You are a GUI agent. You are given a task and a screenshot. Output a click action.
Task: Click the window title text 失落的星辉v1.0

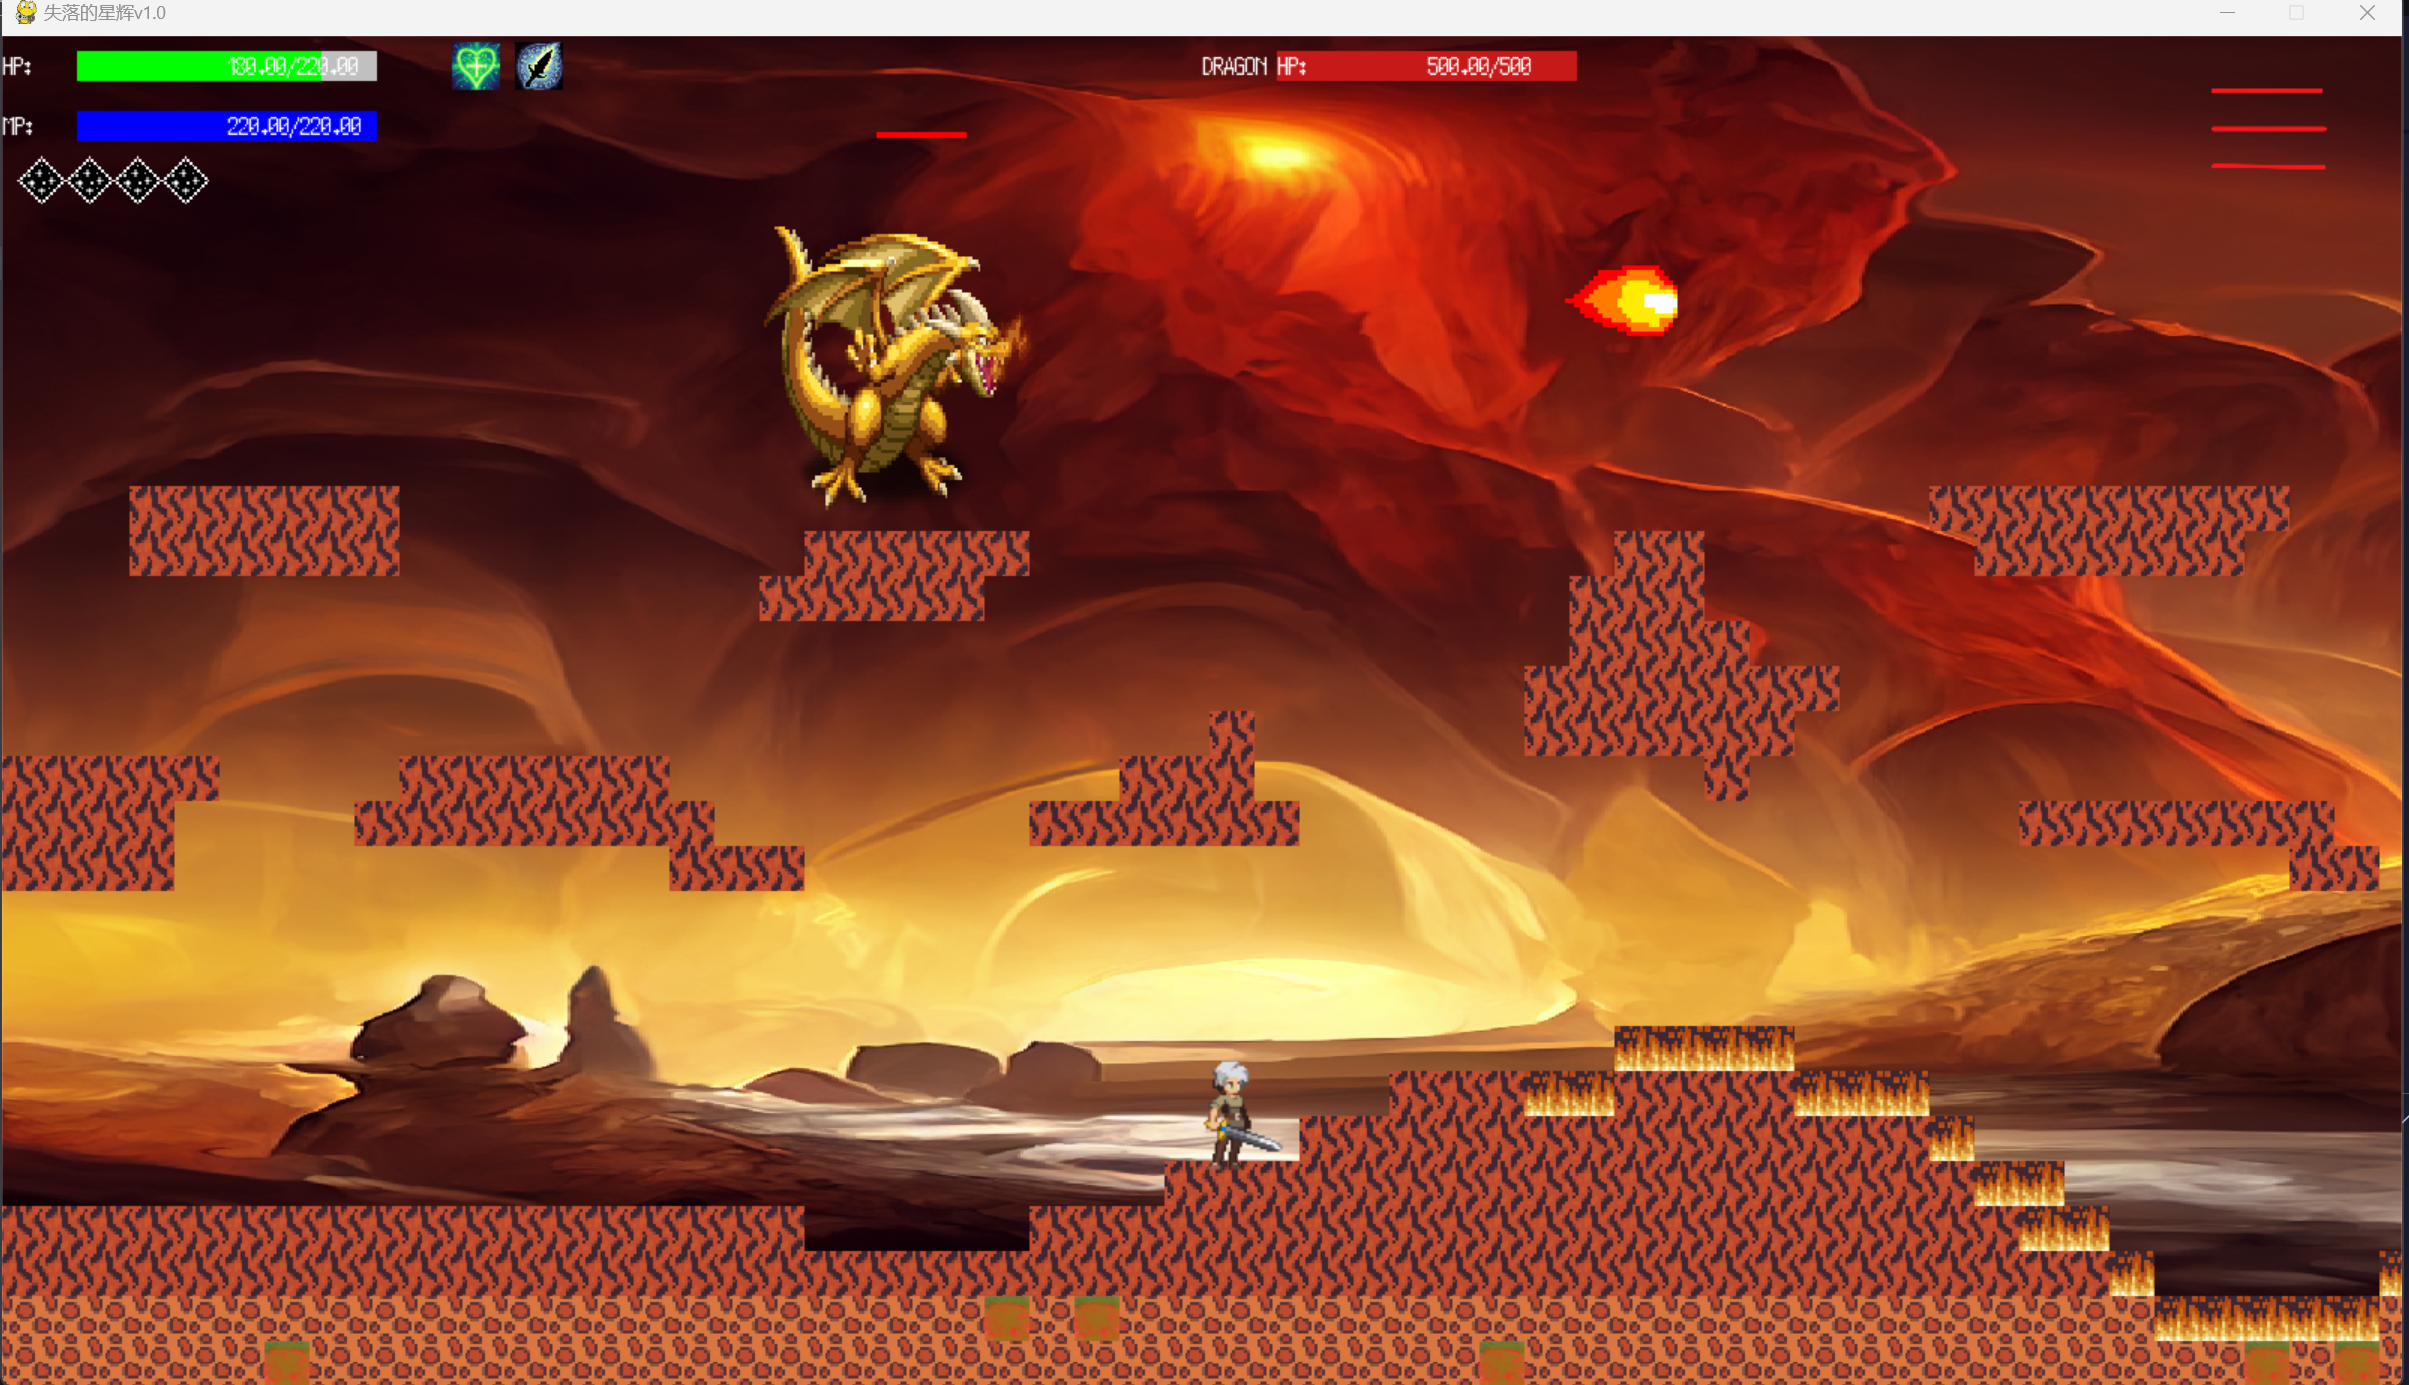[104, 13]
